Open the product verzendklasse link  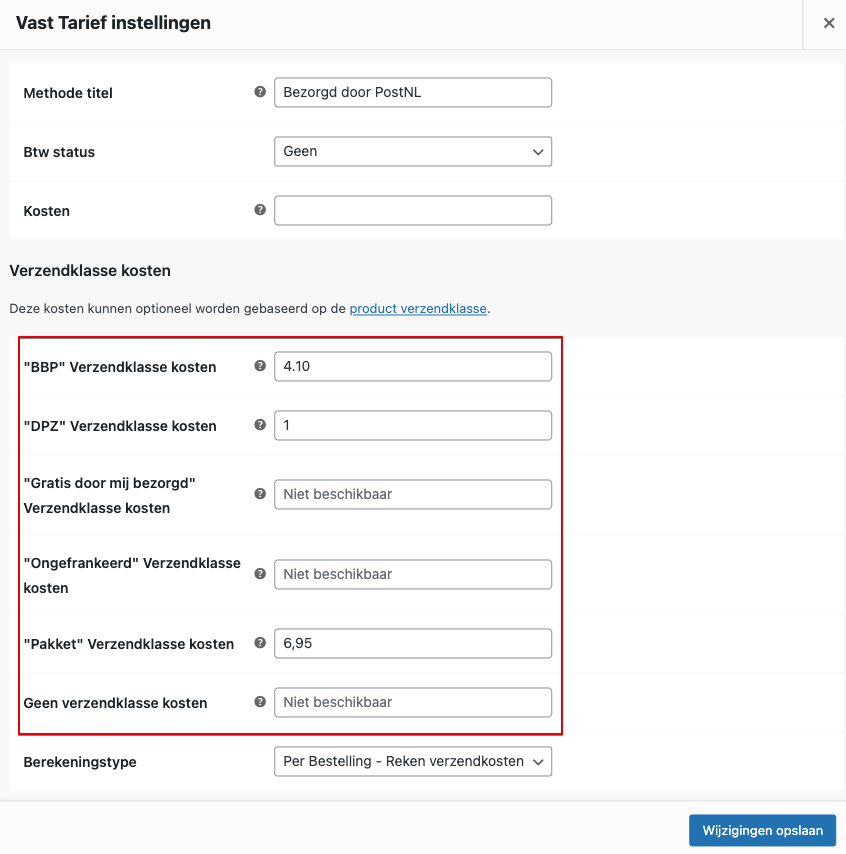(x=418, y=308)
